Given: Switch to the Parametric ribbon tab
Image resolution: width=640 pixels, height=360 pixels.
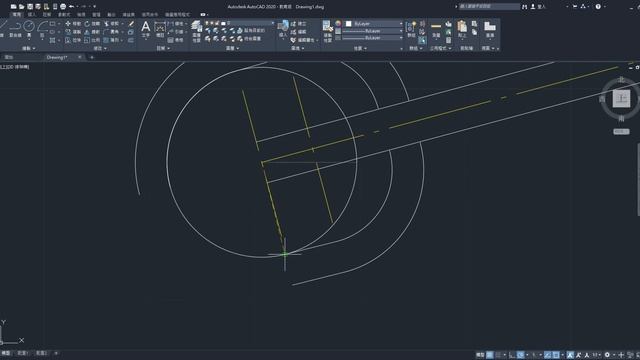Looking at the screenshot, I should (64, 14).
